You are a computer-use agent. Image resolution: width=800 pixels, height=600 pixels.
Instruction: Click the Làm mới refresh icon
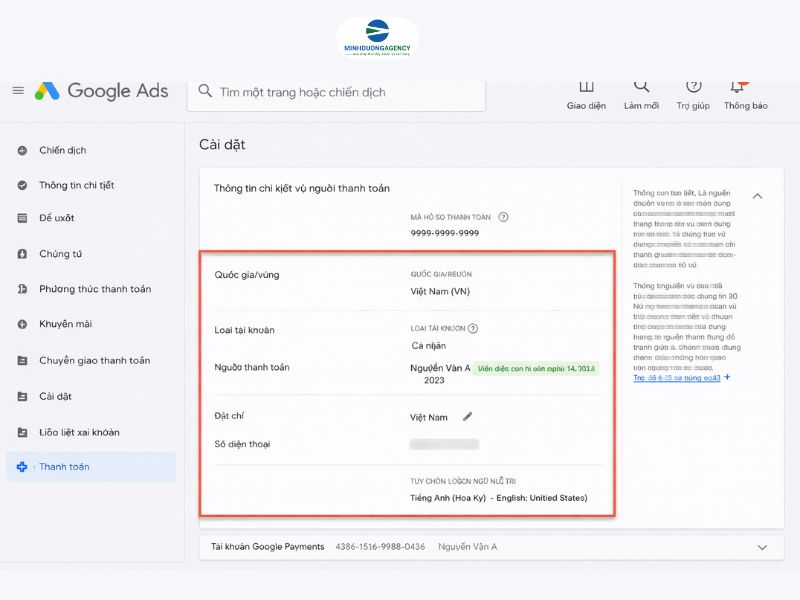tap(641, 89)
